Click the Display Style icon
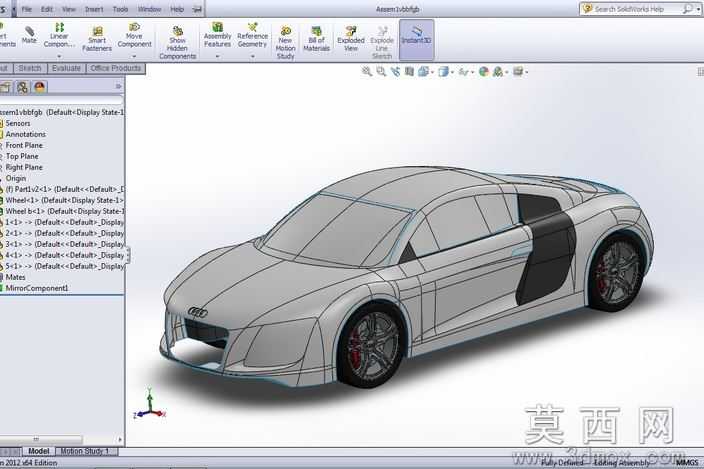This screenshot has width=704, height=469. [x=443, y=71]
